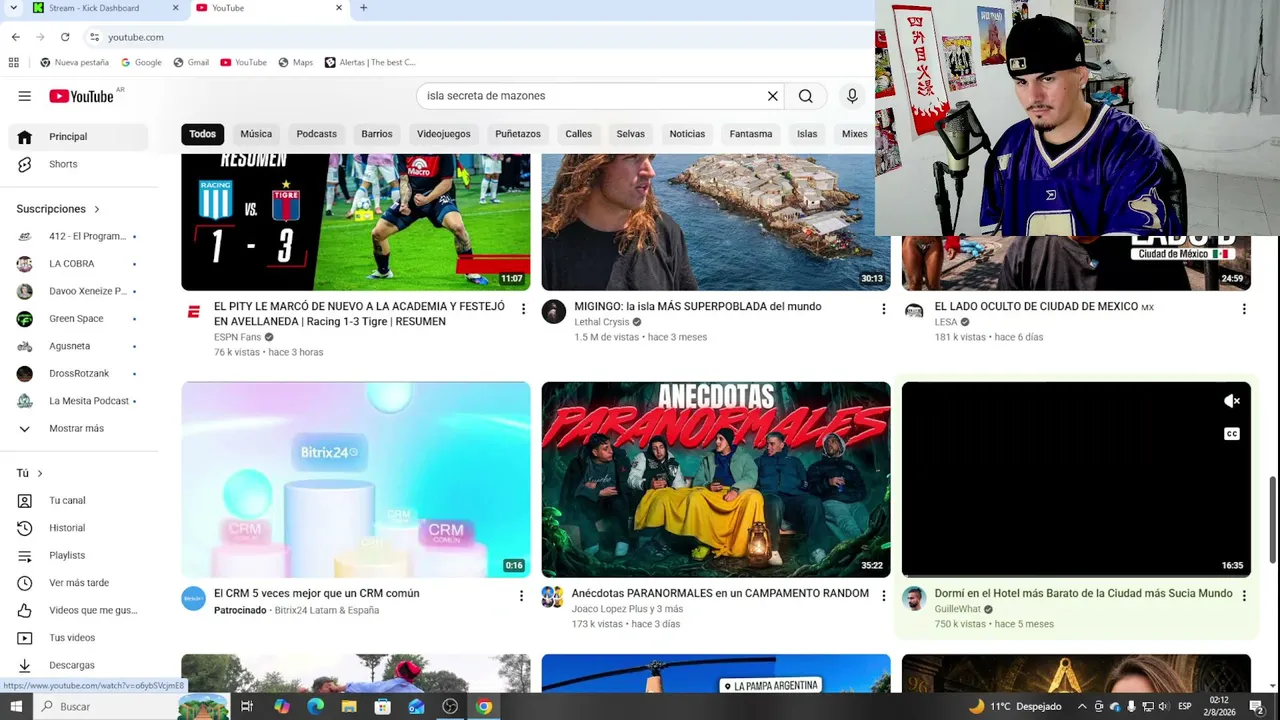Select the Todos filter chip
Screen dimensions: 1280x720
coord(203,134)
